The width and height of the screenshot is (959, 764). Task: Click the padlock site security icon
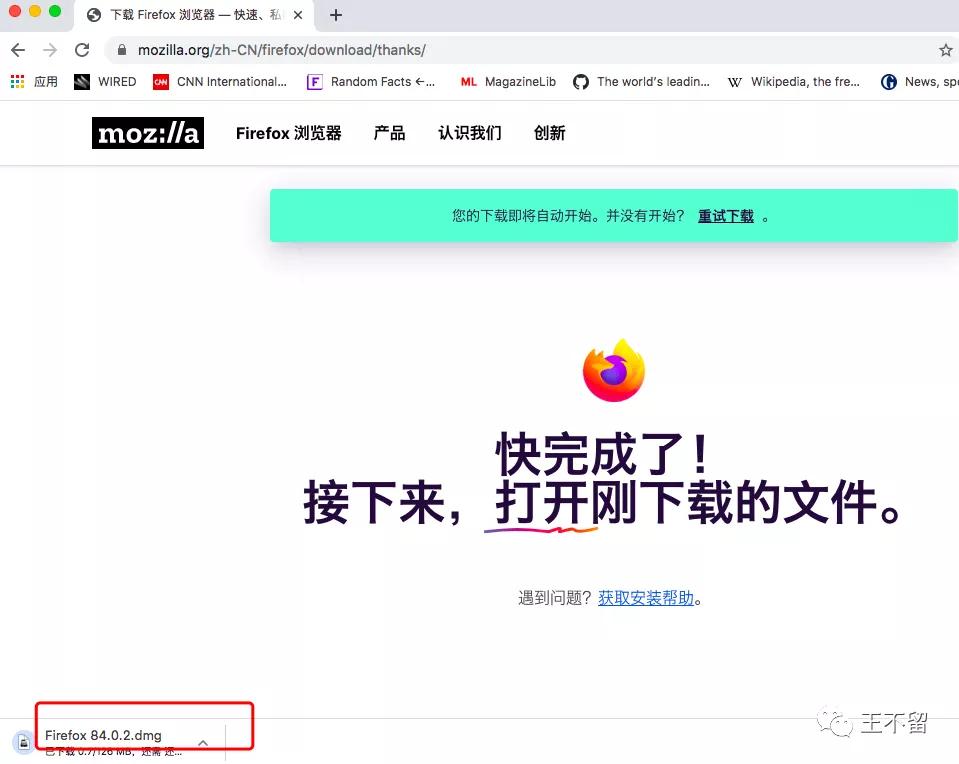point(122,50)
